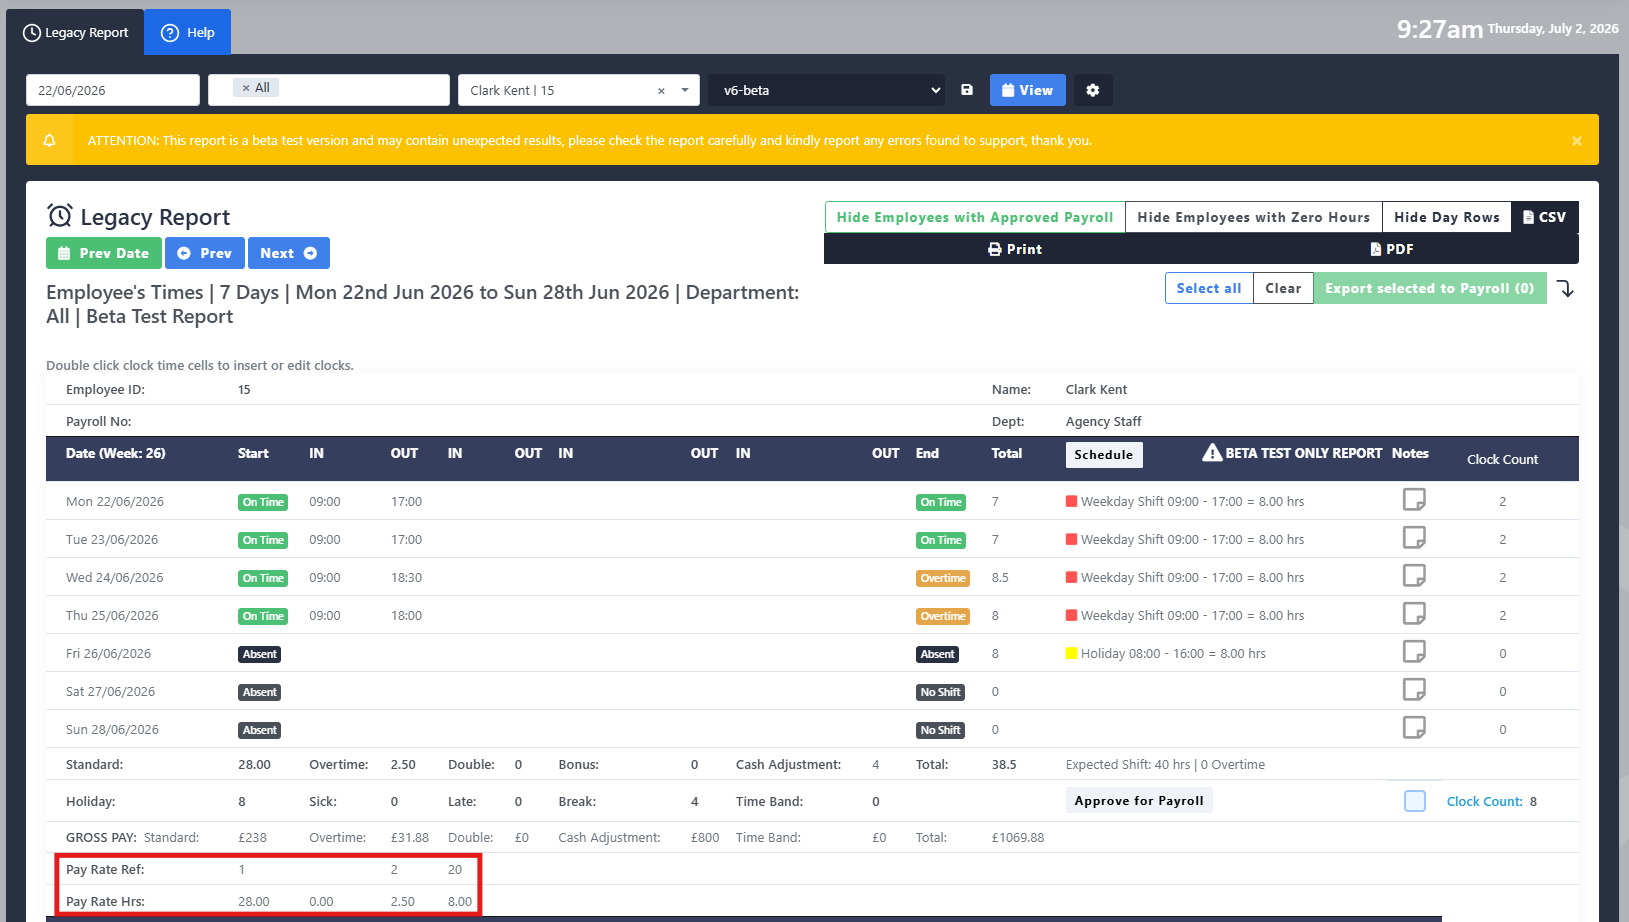The image size is (1629, 922).
Task: Tick the payroll checkbox beside Clock Count
Action: 1415,801
